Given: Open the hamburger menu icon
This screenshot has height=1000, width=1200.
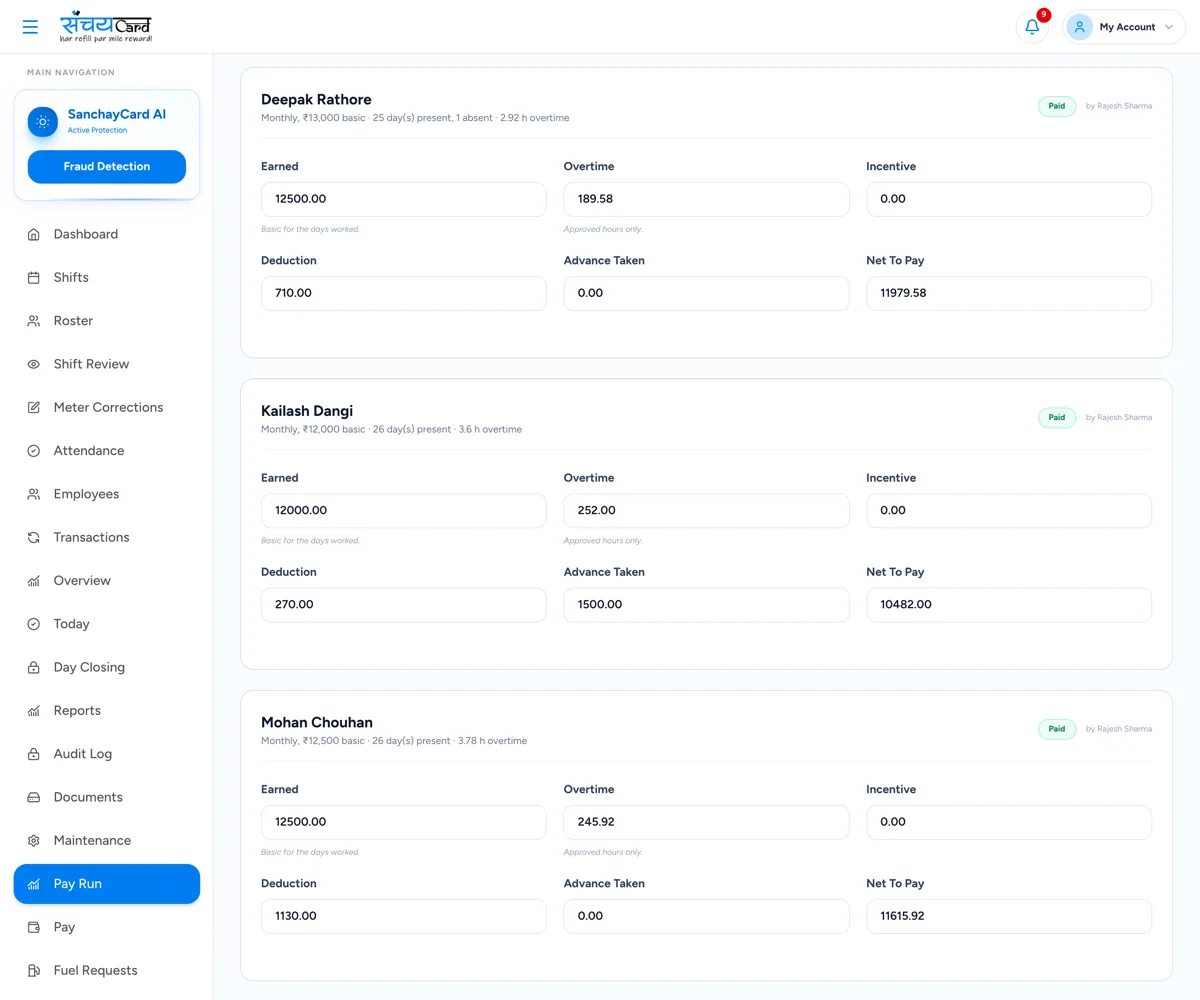Looking at the screenshot, I should click(x=30, y=27).
